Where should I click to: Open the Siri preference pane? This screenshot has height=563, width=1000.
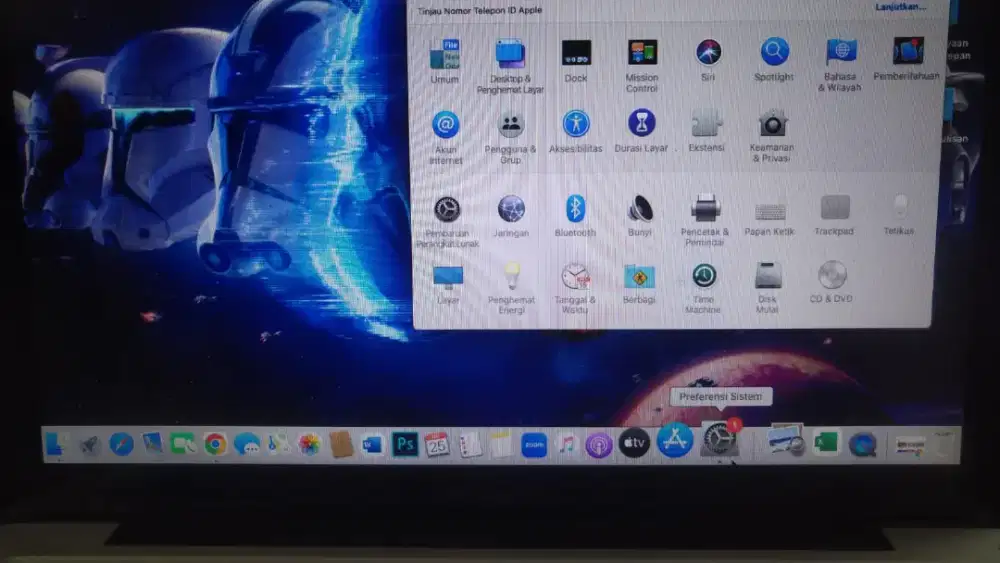[x=708, y=52]
